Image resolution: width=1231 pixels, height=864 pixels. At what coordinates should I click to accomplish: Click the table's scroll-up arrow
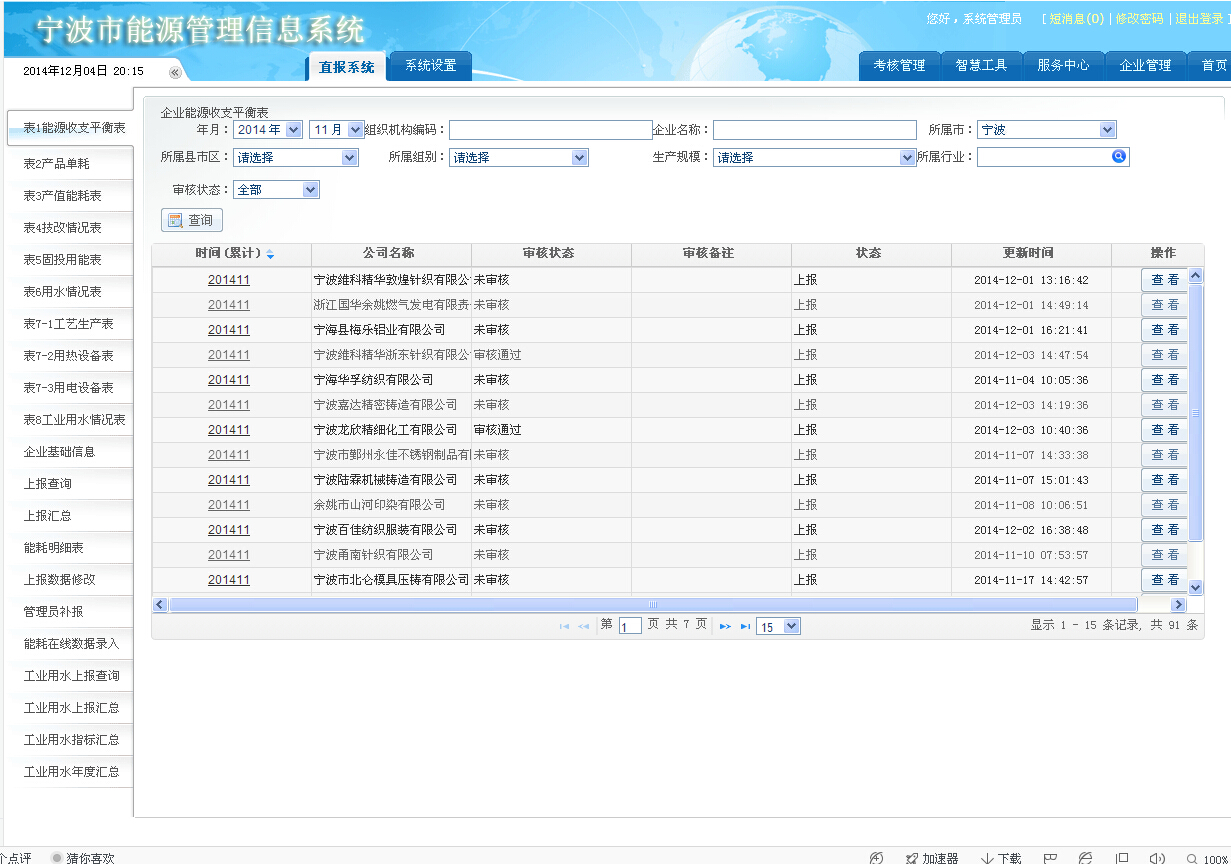tap(1196, 276)
